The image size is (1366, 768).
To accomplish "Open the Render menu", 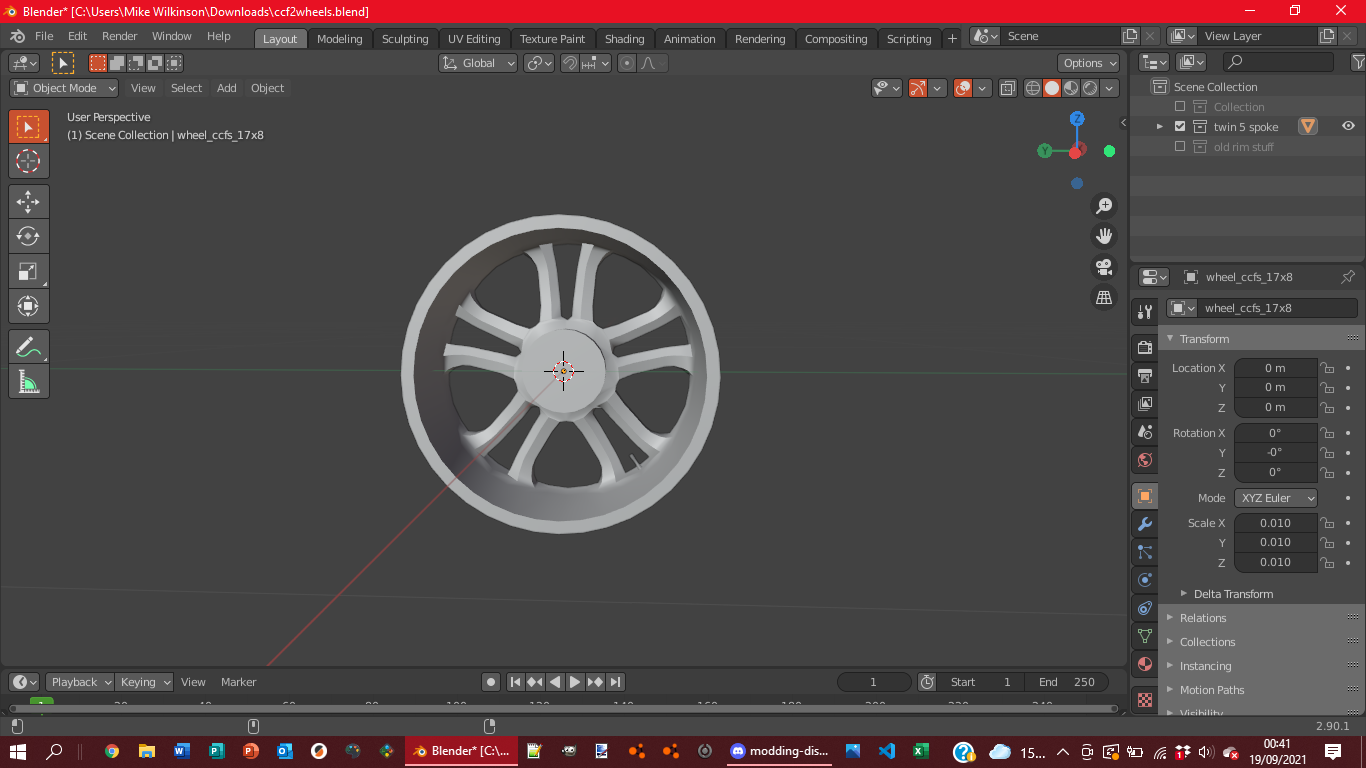I will click(x=119, y=36).
